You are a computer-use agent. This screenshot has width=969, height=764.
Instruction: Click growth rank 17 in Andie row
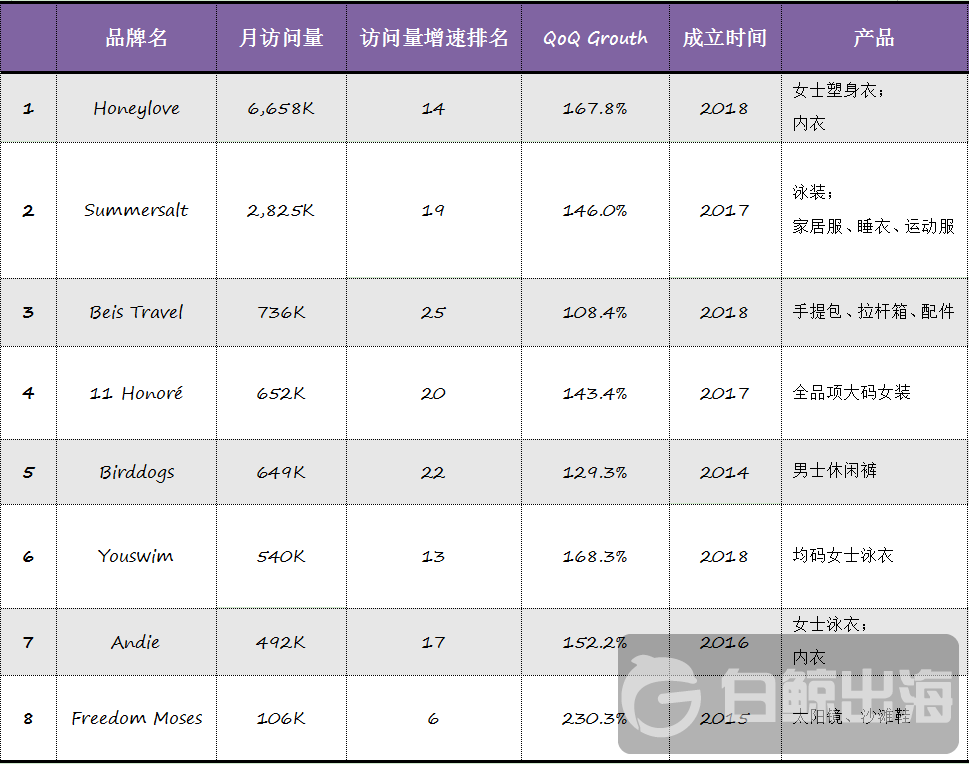(433, 642)
